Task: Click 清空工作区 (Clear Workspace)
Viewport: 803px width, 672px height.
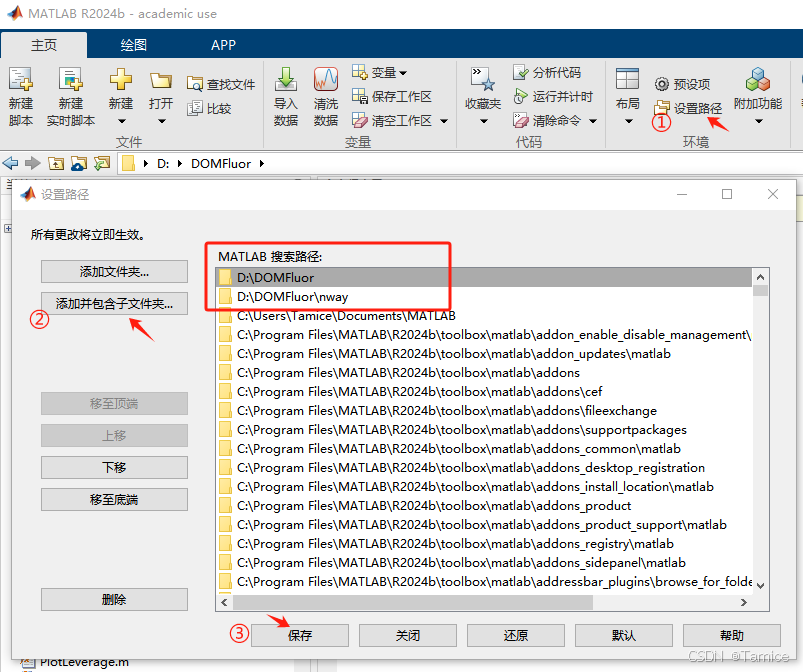Action: (391, 120)
